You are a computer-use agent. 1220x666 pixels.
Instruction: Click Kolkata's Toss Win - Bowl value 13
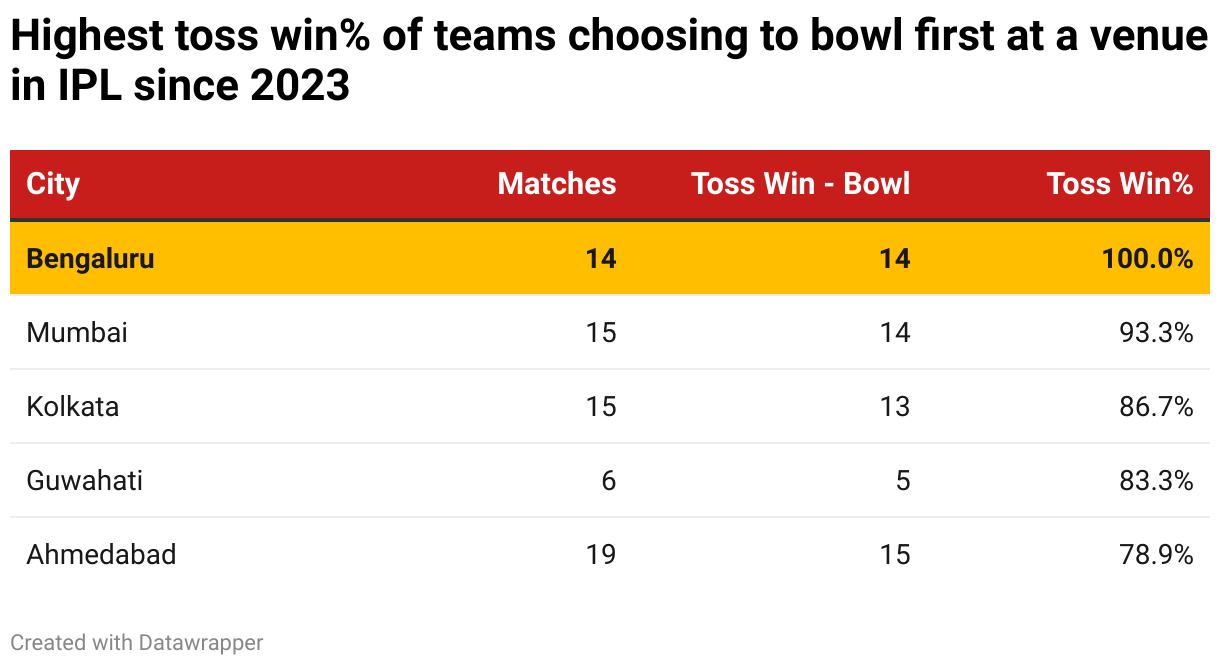[895, 406]
